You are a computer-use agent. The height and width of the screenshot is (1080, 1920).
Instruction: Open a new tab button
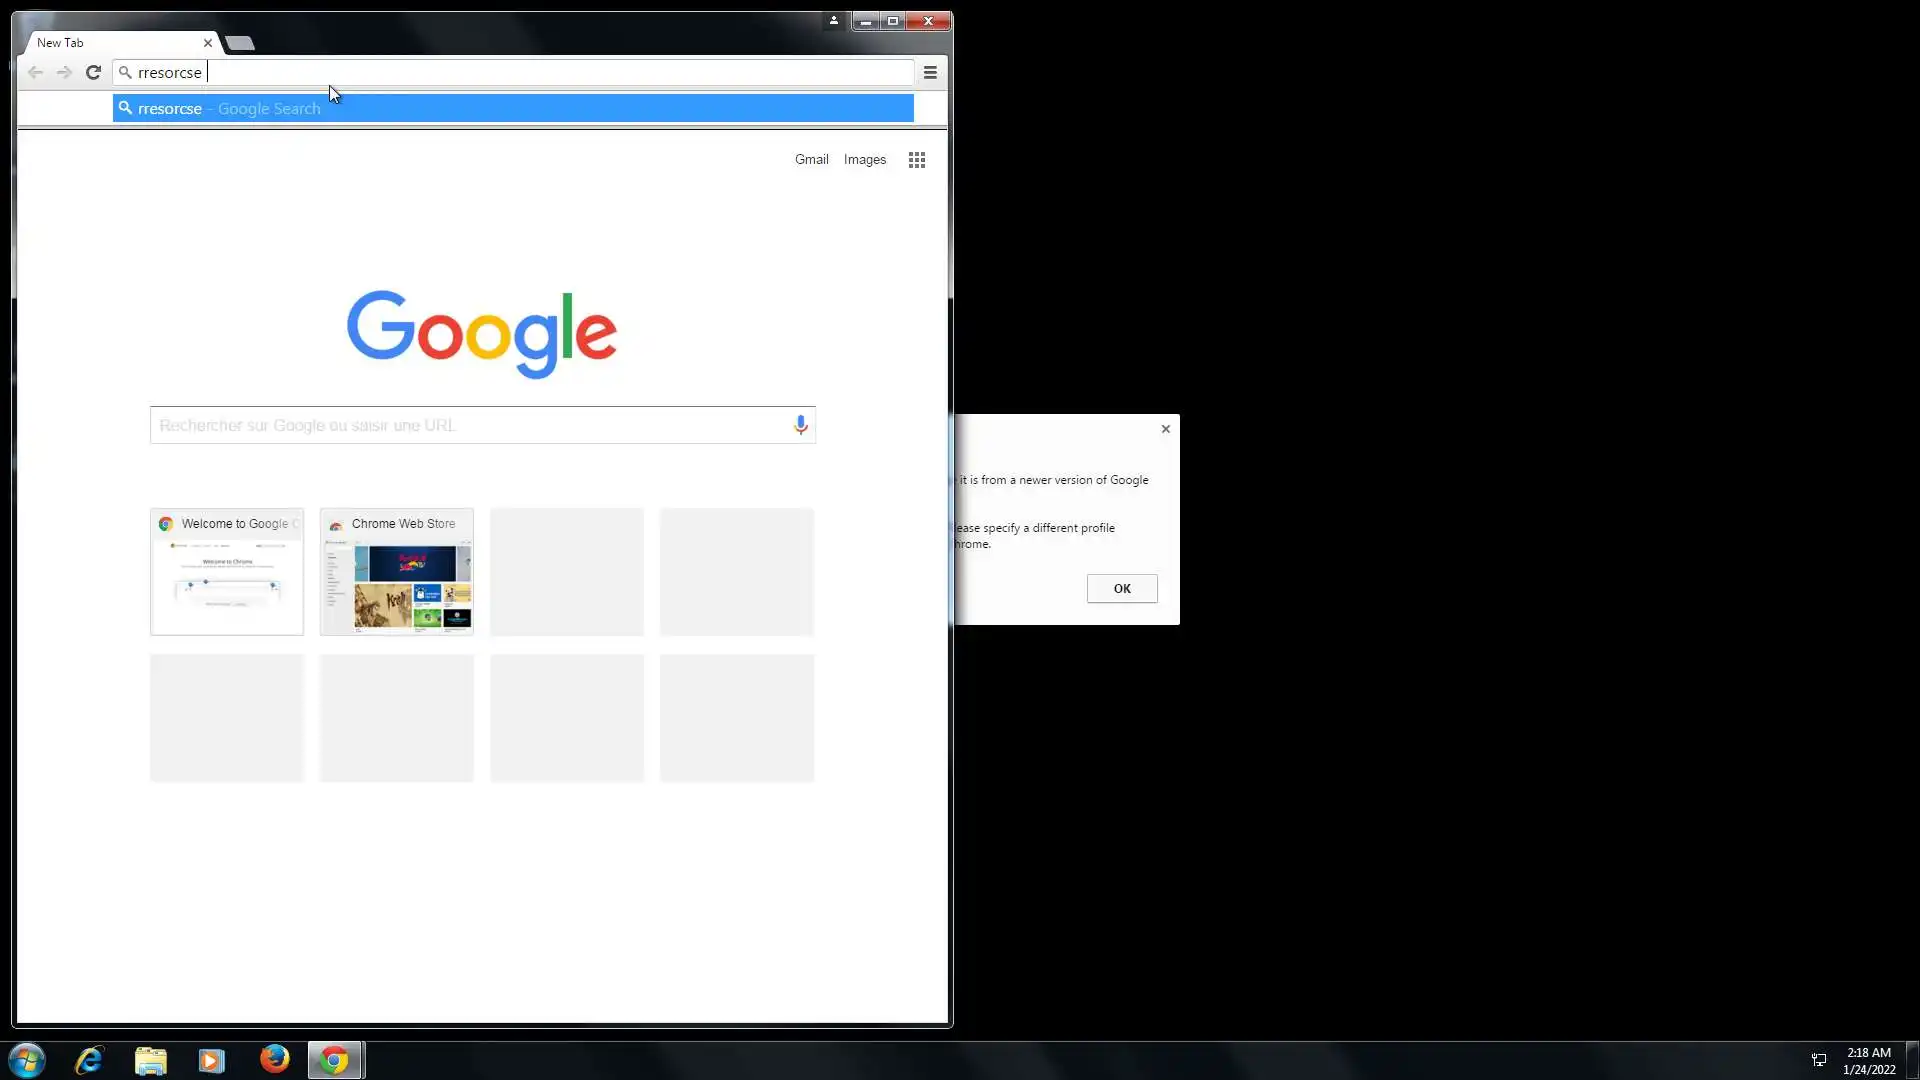click(x=240, y=43)
